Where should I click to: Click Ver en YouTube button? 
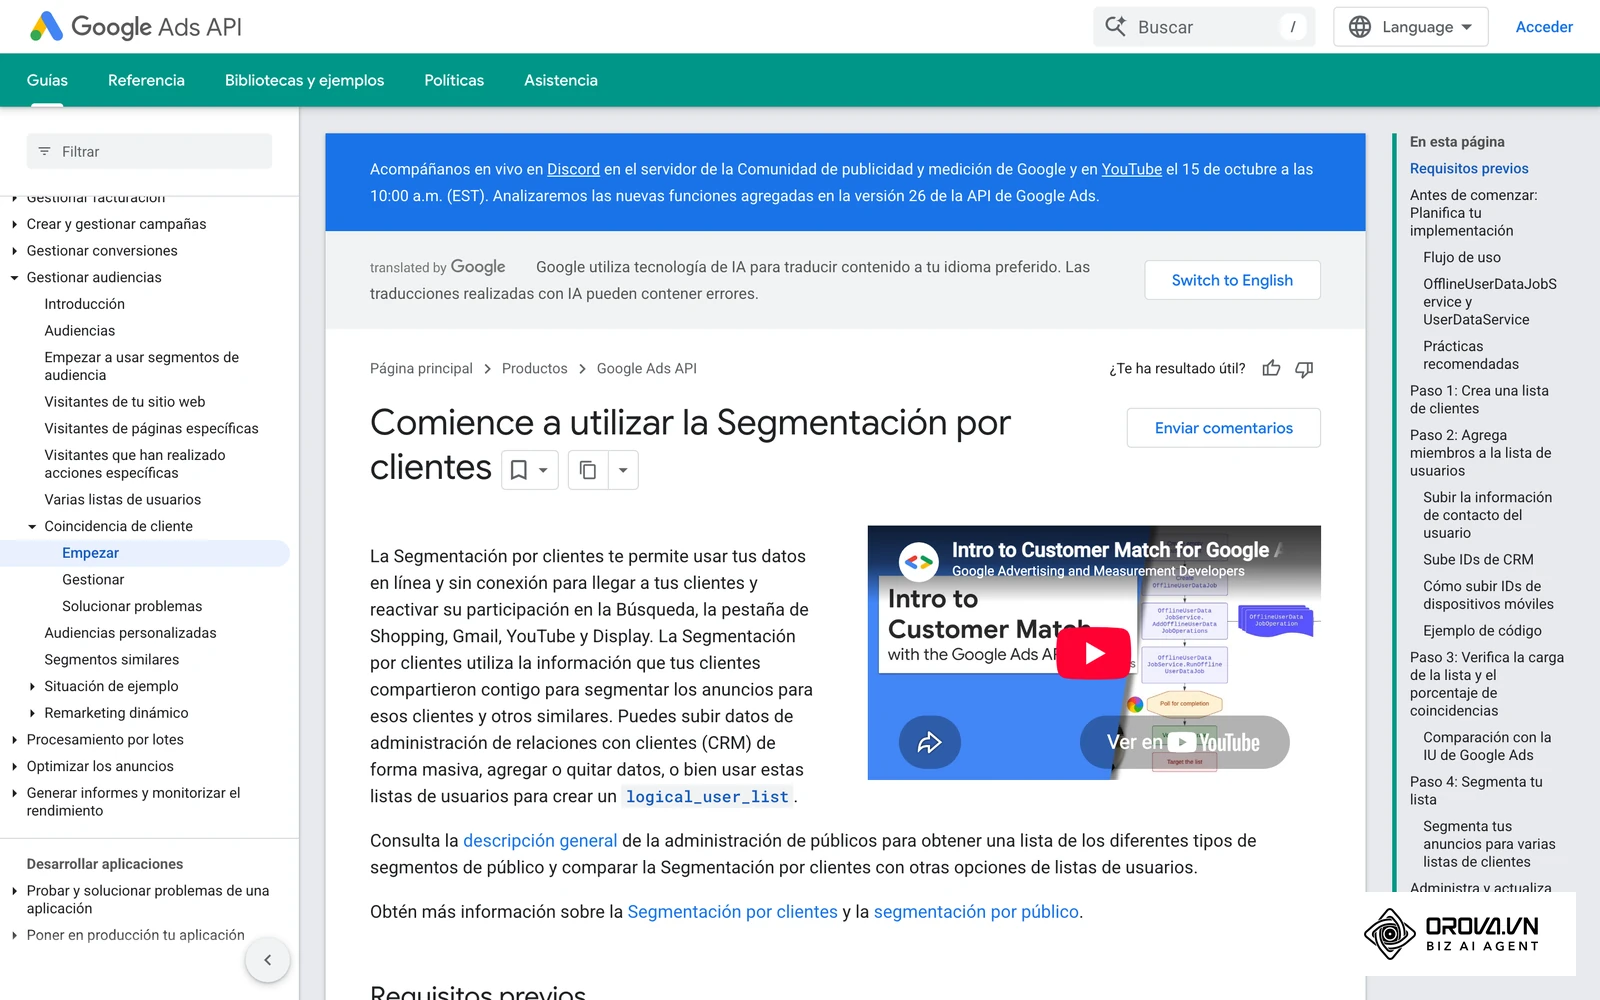(1184, 742)
